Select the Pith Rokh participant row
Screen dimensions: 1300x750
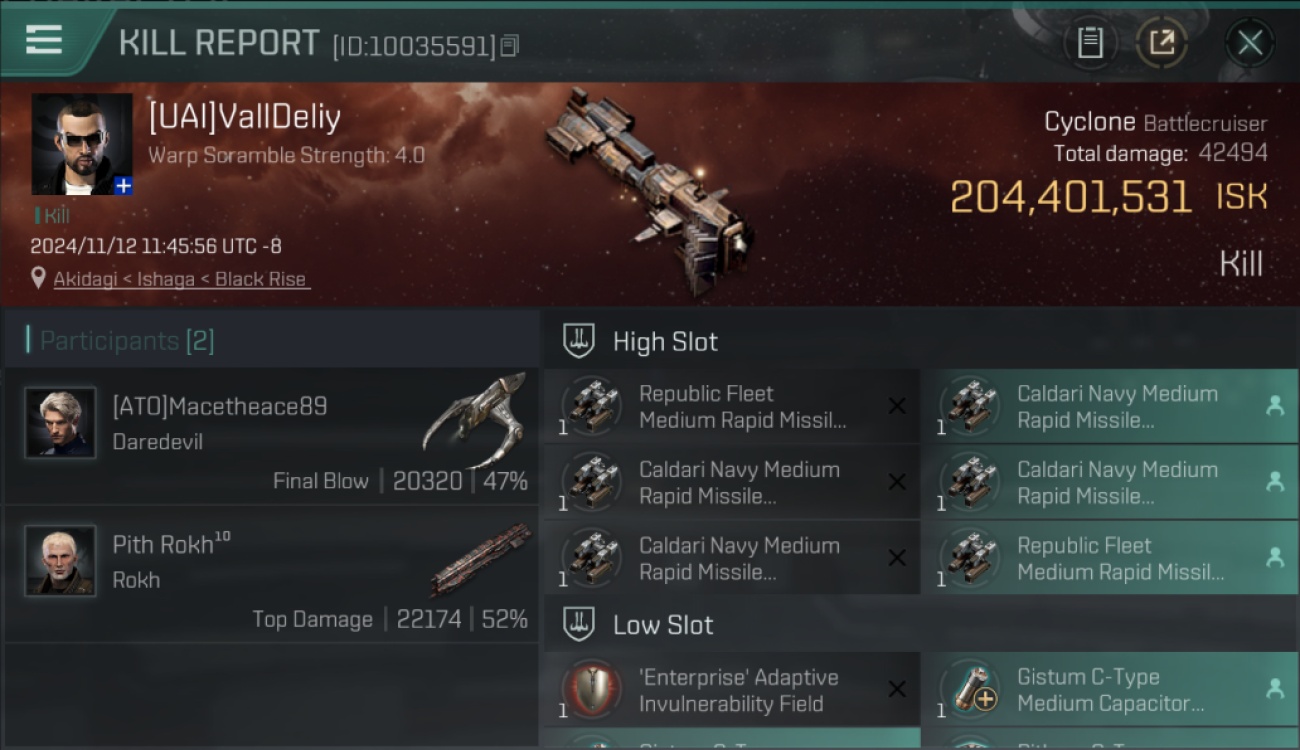[x=272, y=575]
